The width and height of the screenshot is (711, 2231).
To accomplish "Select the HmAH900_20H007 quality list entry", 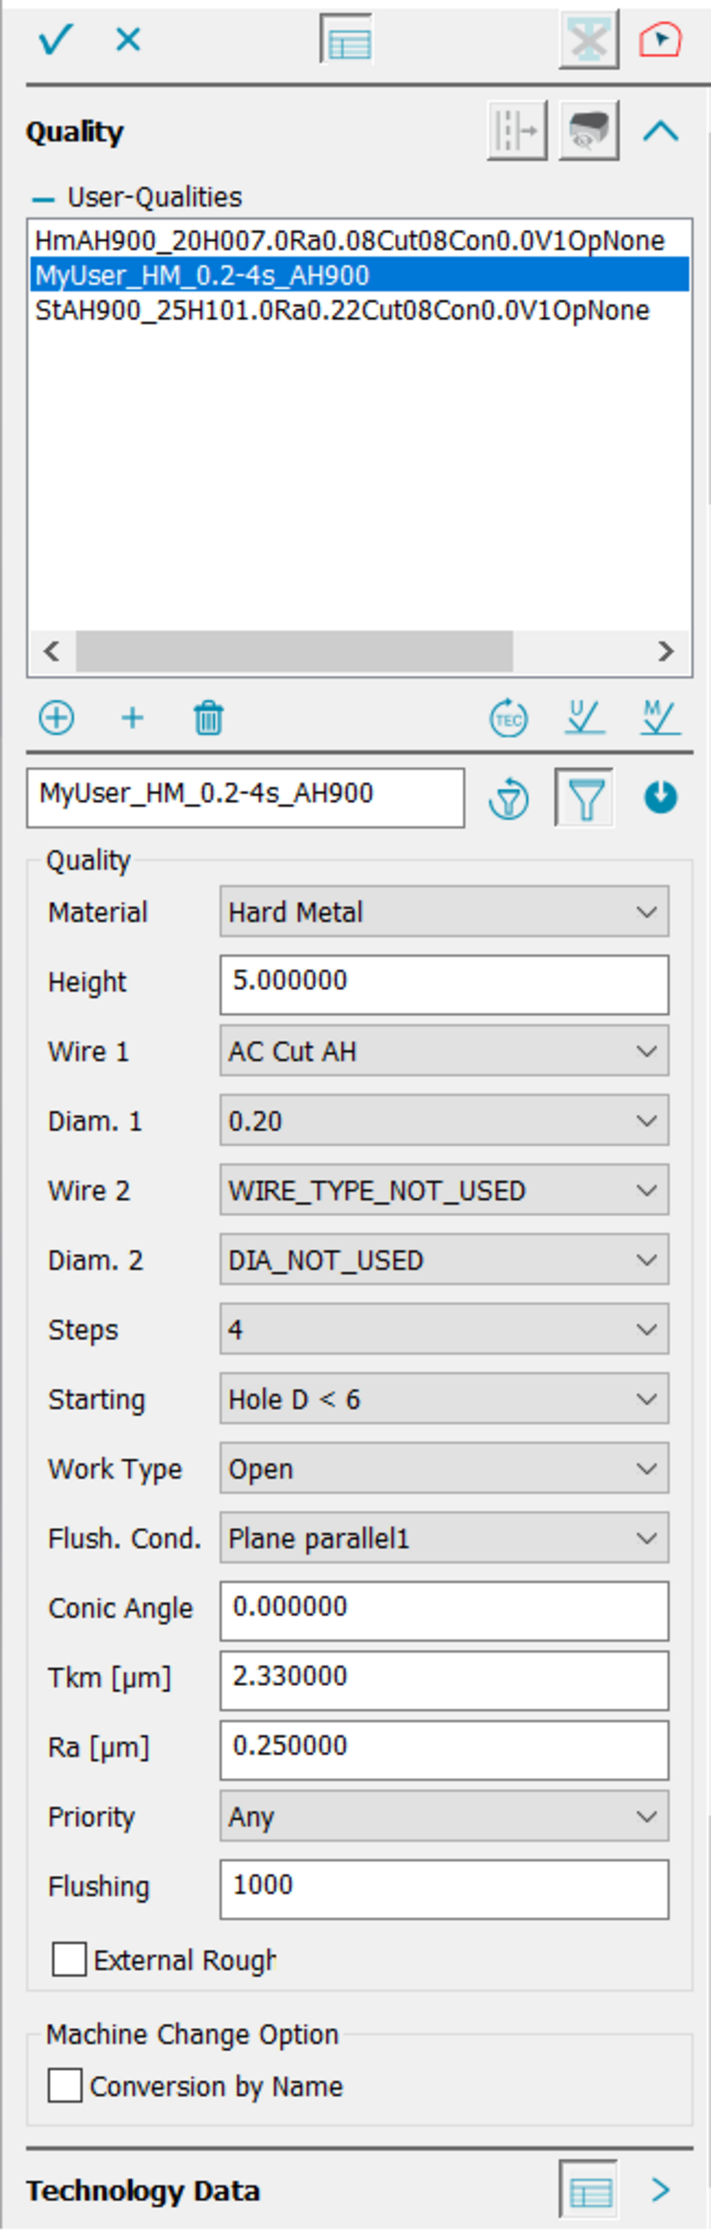I will pyautogui.click(x=349, y=241).
